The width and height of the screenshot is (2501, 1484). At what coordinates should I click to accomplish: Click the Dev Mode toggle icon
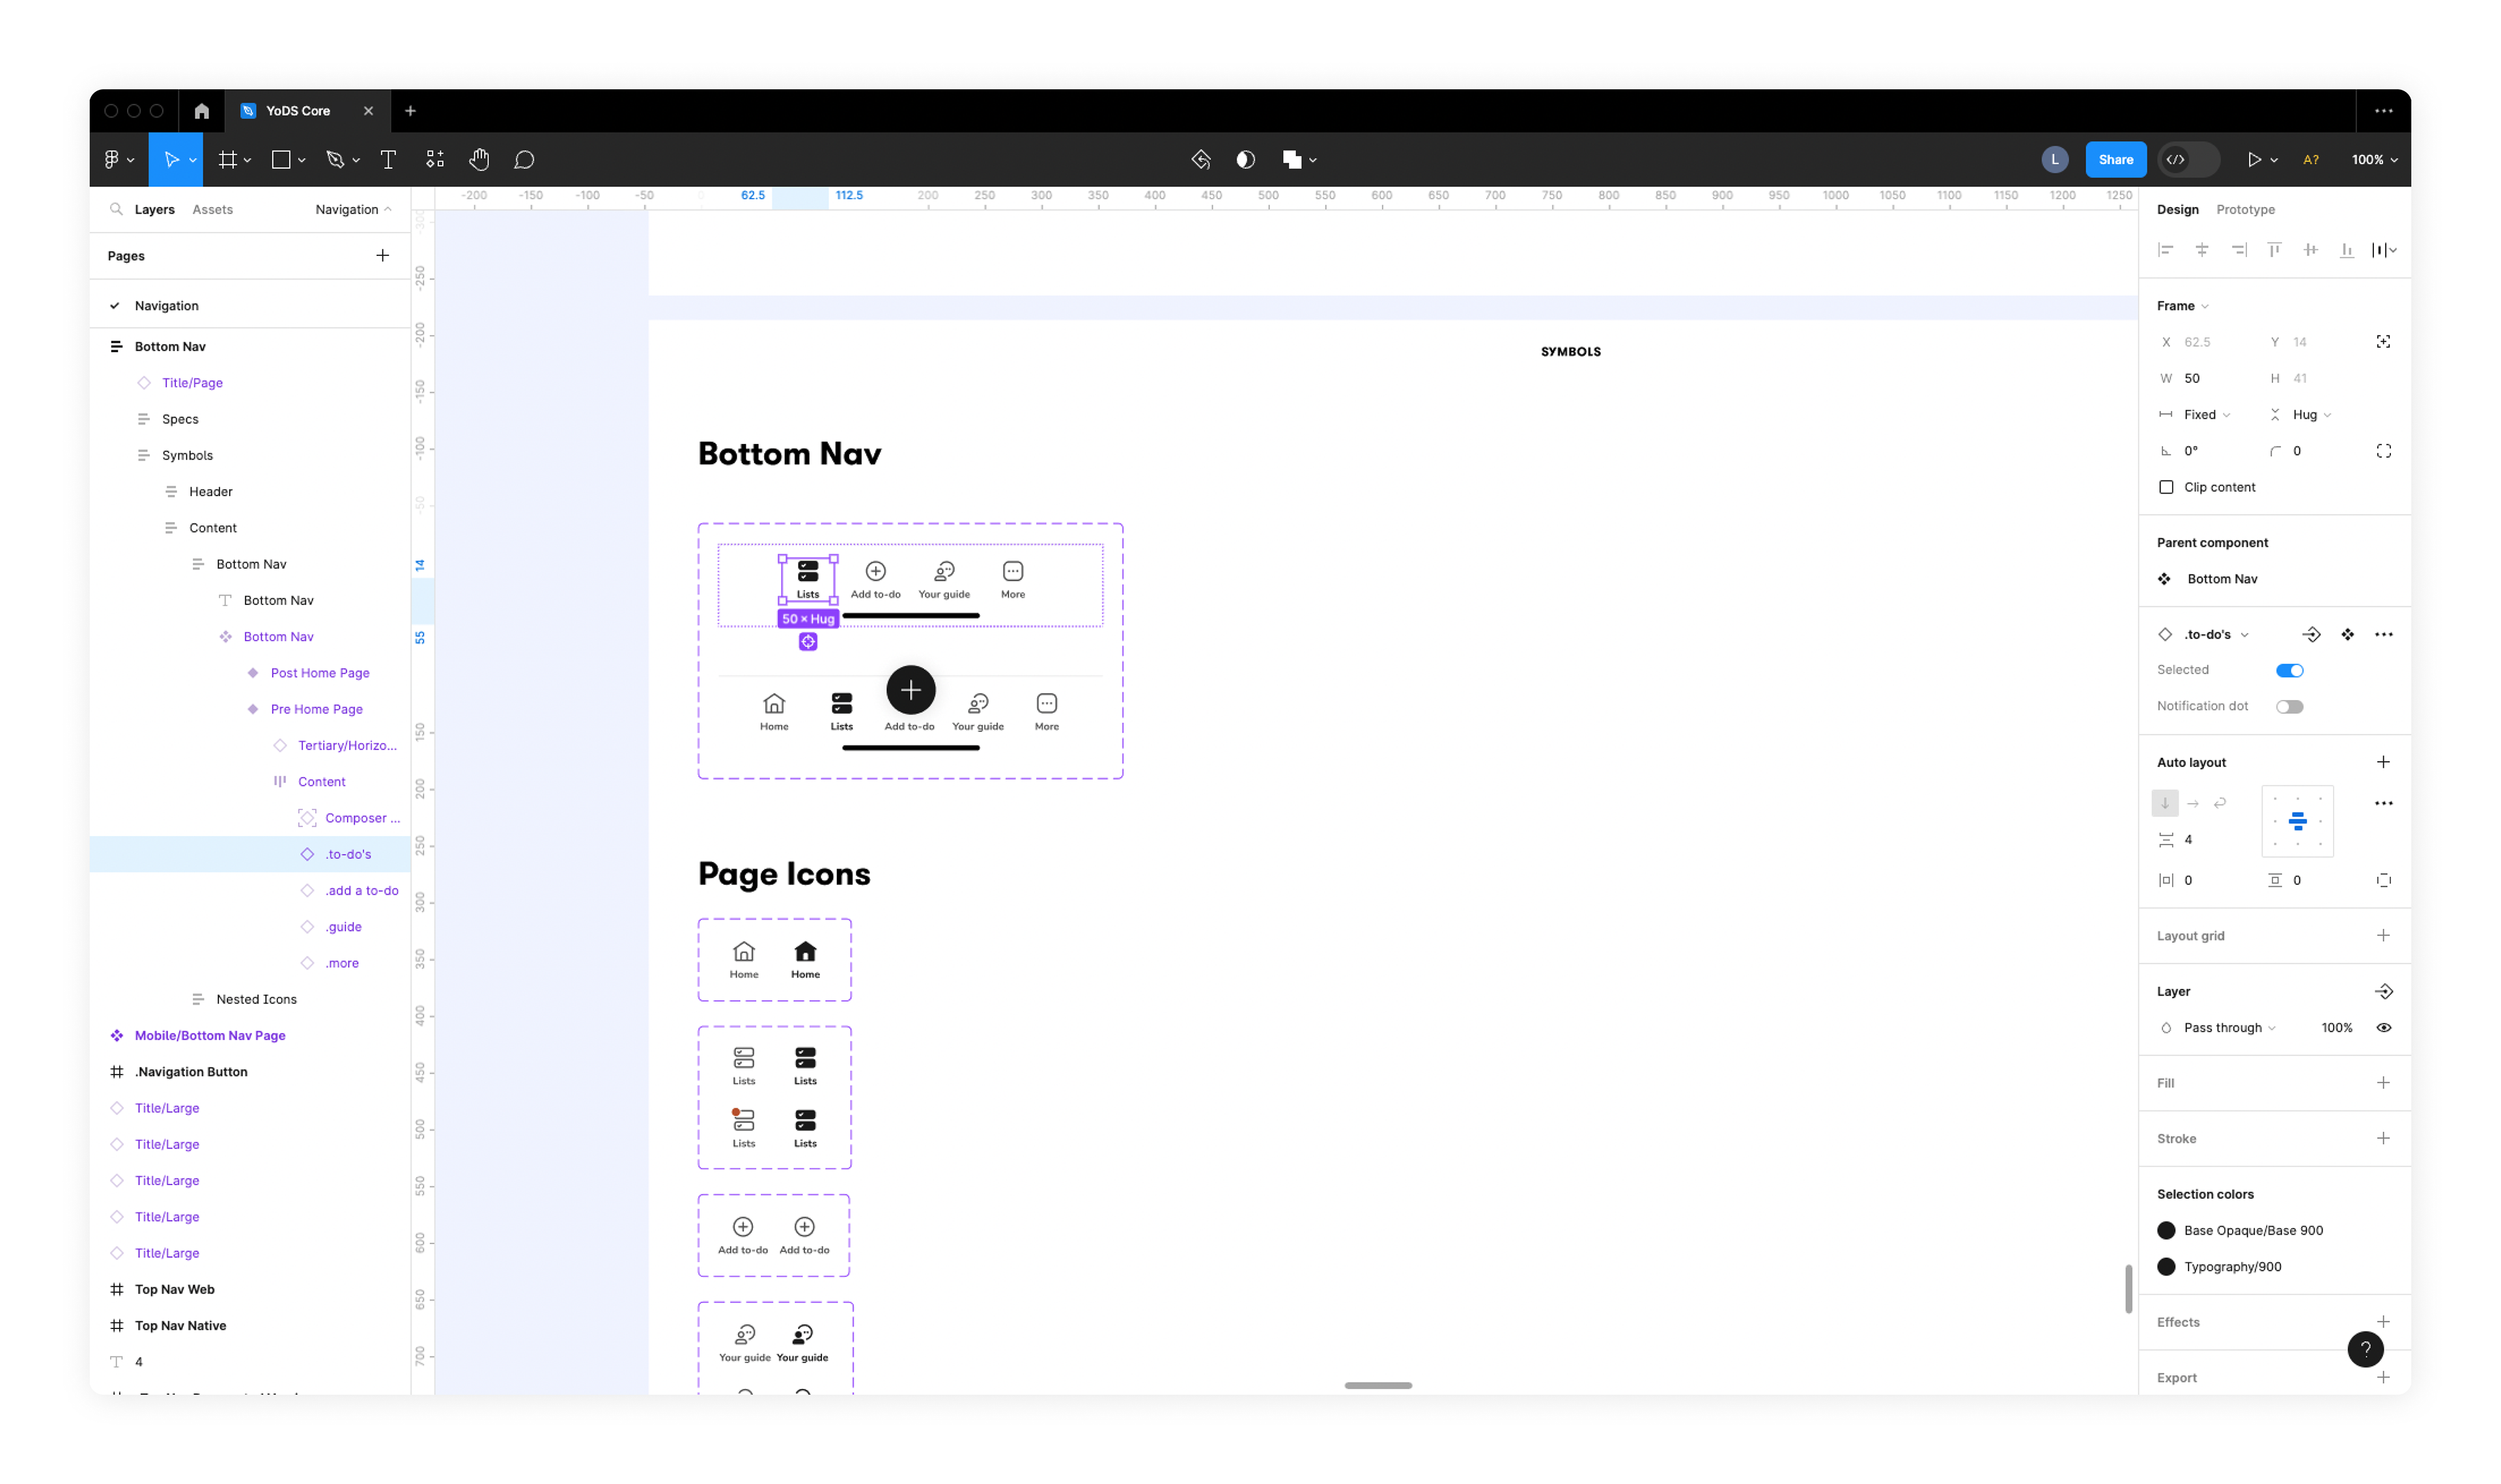tap(2176, 160)
